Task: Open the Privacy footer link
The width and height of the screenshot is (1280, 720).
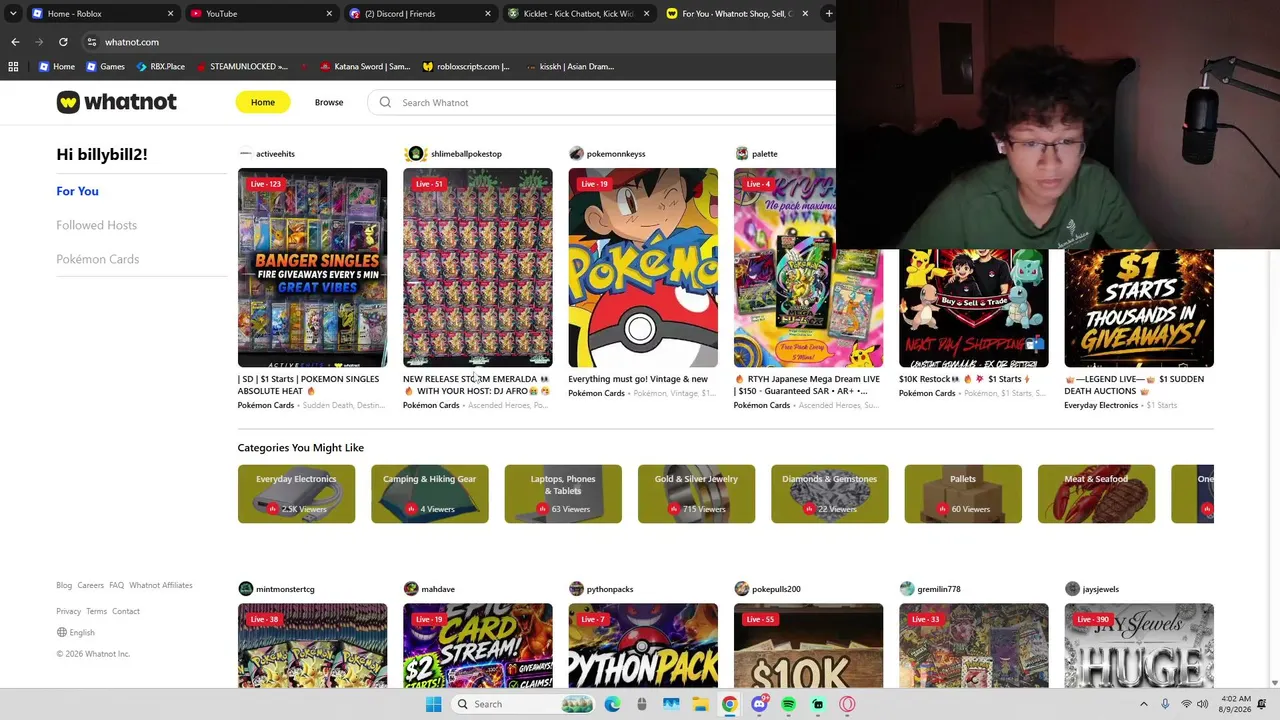Action: pyautogui.click(x=68, y=611)
